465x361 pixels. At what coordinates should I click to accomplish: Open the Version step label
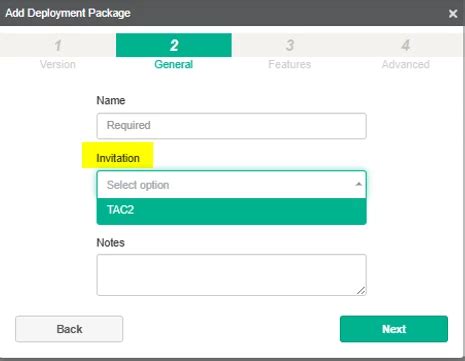point(58,64)
